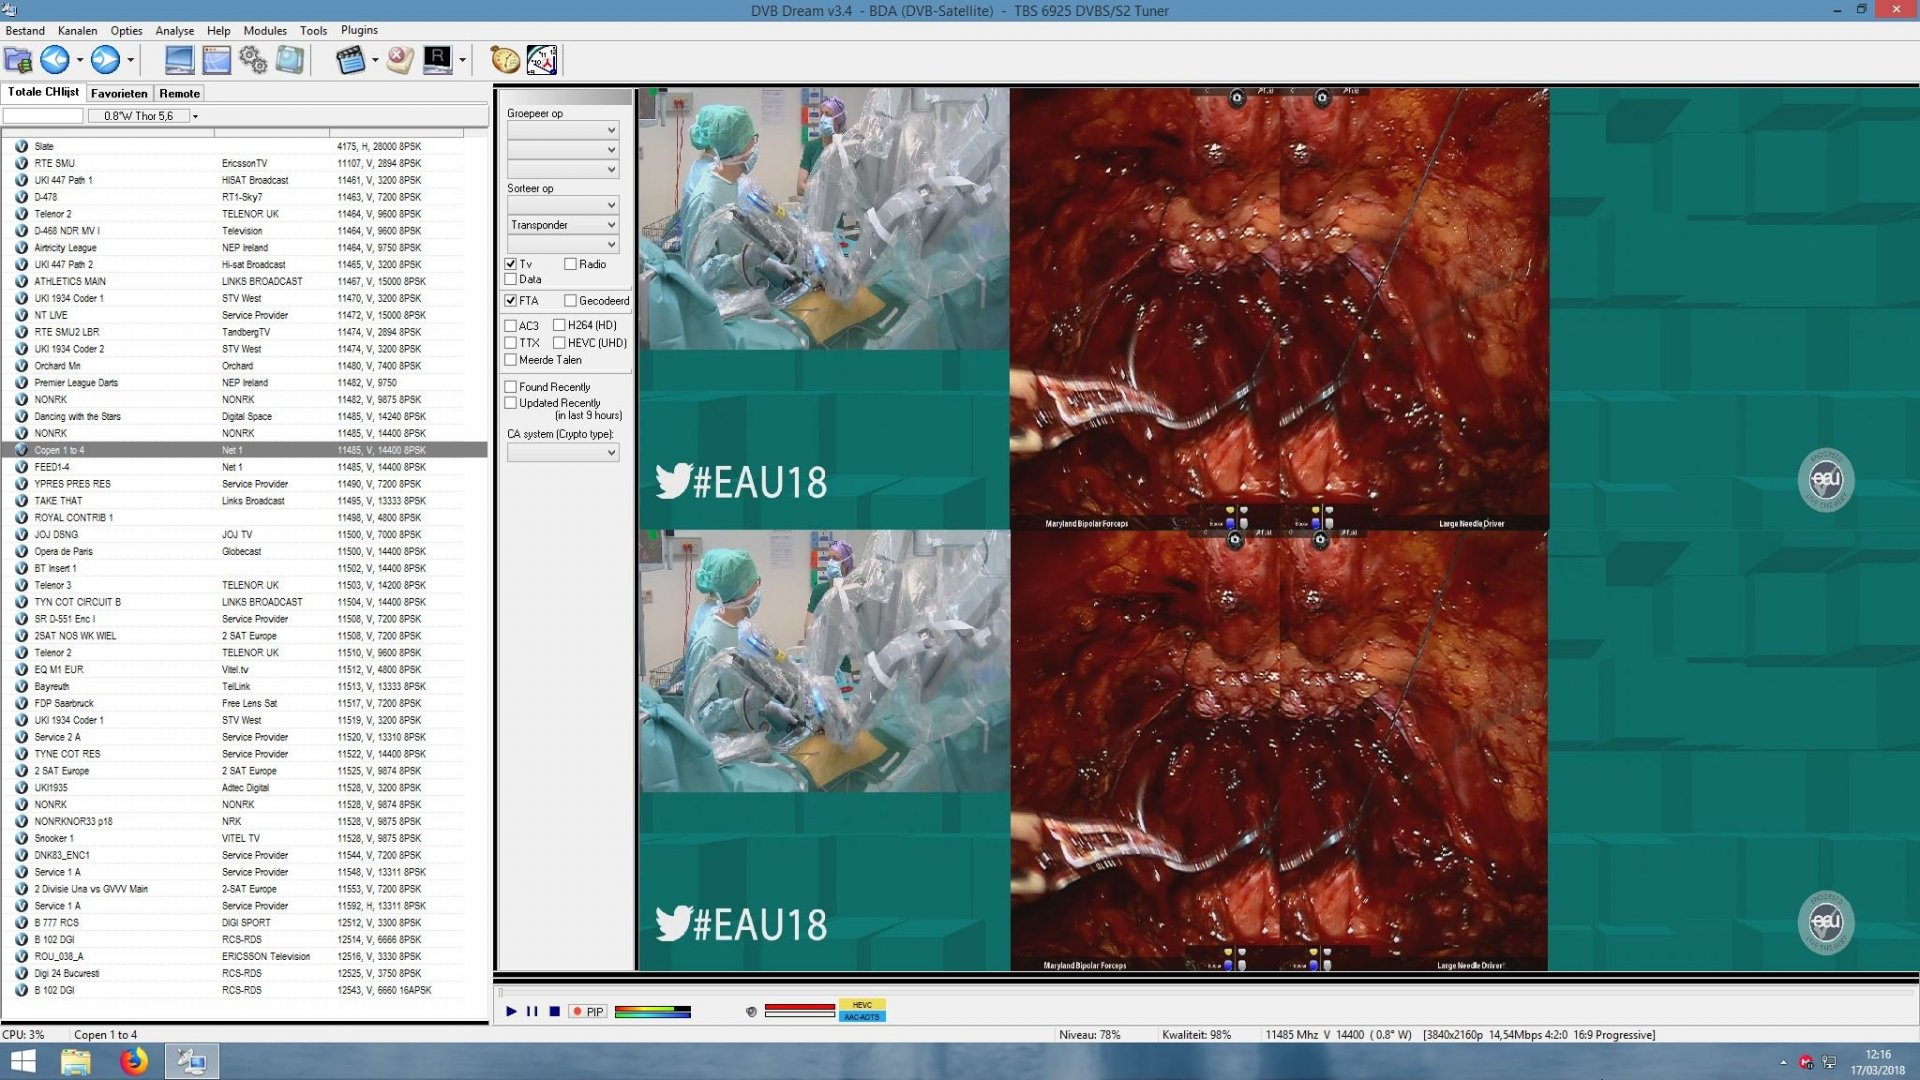
Task: Enable the HEVC (UHD) filter checkbox
Action: (x=559, y=342)
